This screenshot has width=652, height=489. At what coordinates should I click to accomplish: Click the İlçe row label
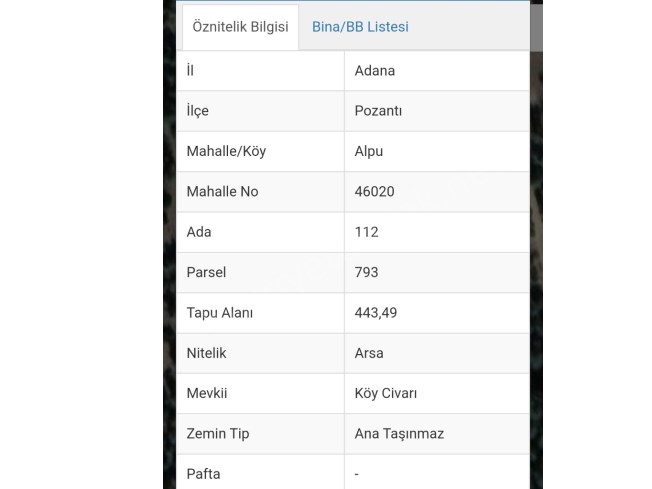pos(198,111)
